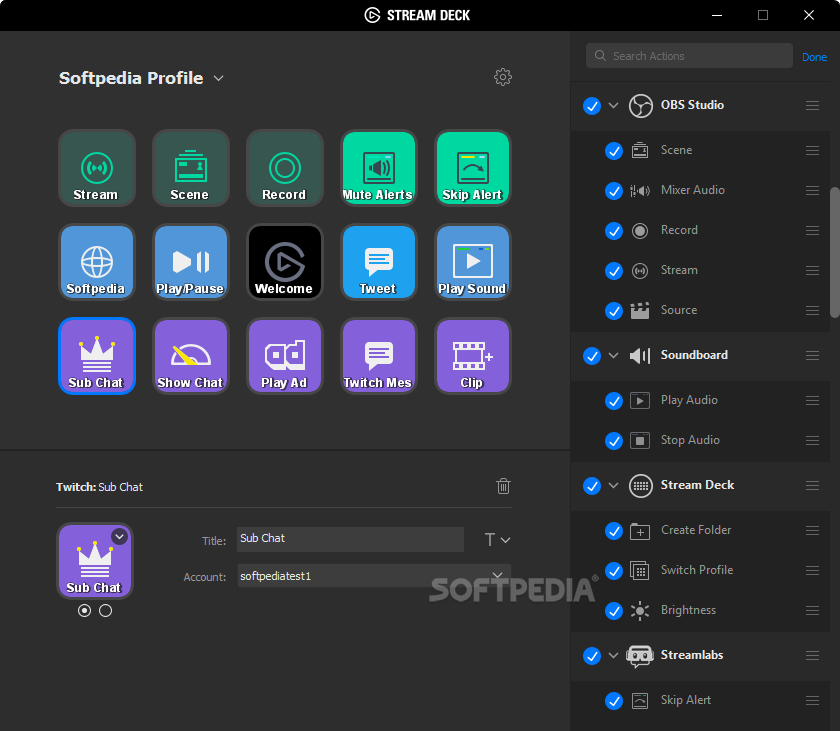Open the Account dropdown softpediatest1

(x=374, y=576)
